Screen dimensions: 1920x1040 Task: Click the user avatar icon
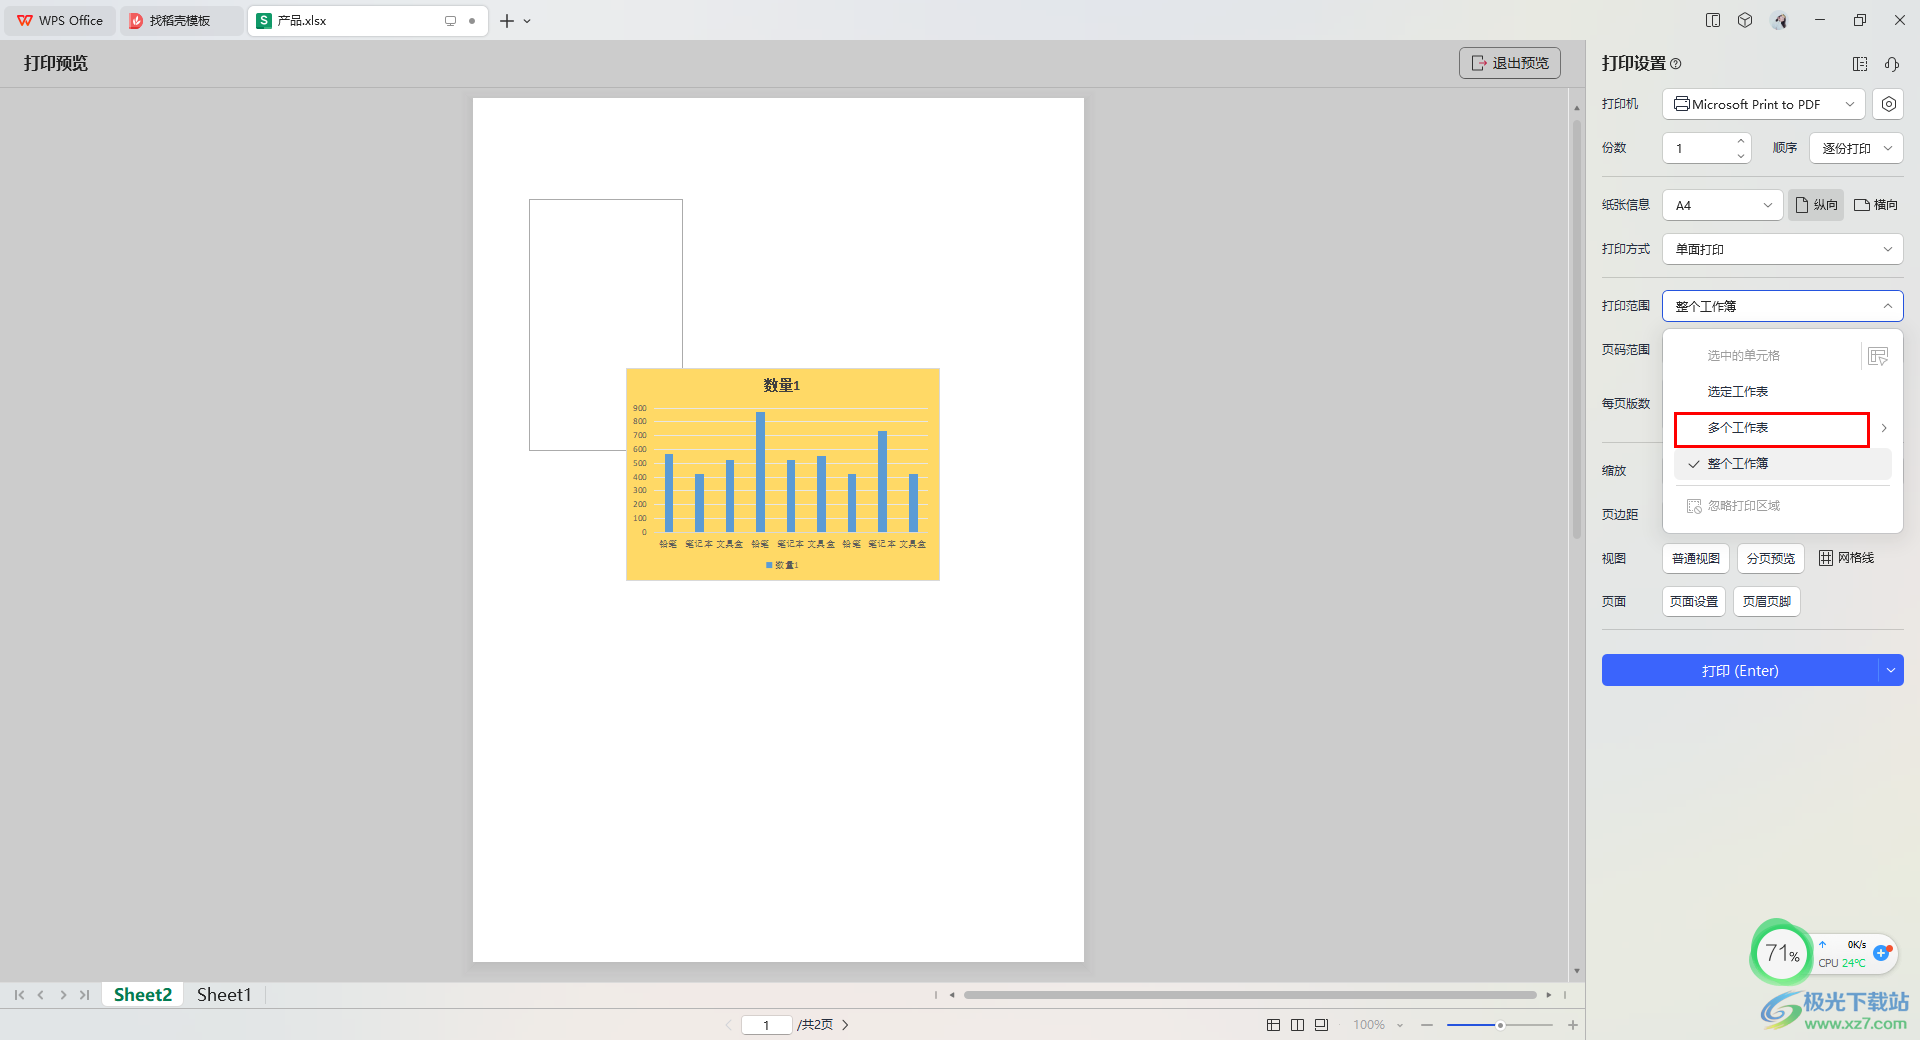coord(1779,20)
